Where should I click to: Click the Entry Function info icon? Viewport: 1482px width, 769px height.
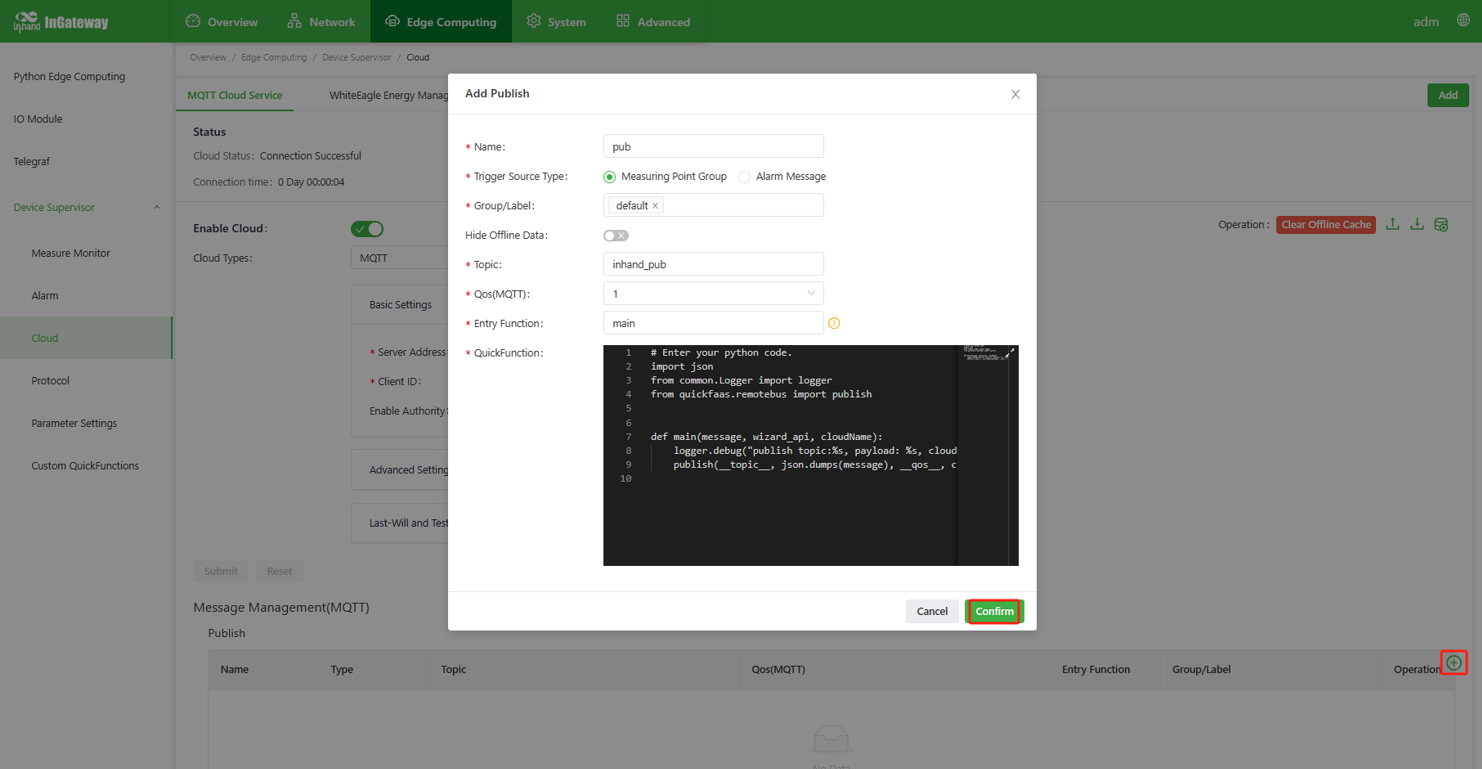click(834, 323)
